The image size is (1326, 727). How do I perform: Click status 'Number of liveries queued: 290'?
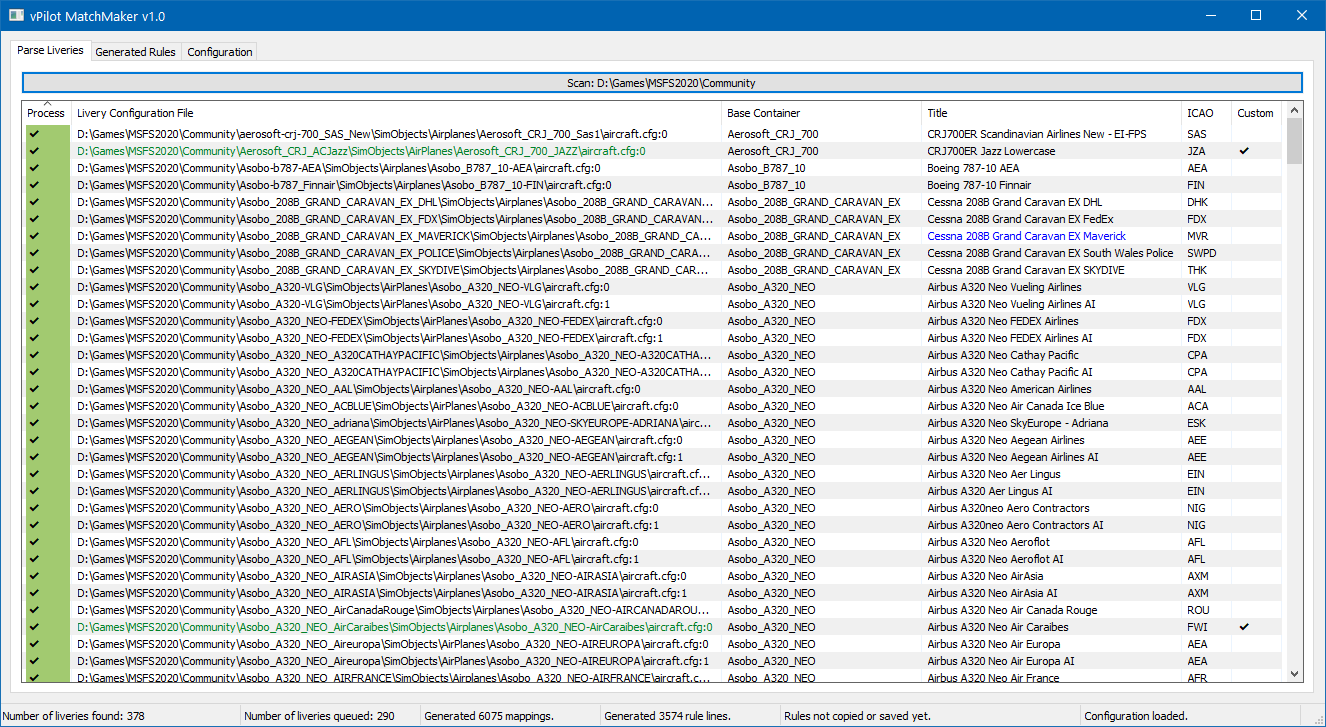pyautogui.click(x=319, y=716)
